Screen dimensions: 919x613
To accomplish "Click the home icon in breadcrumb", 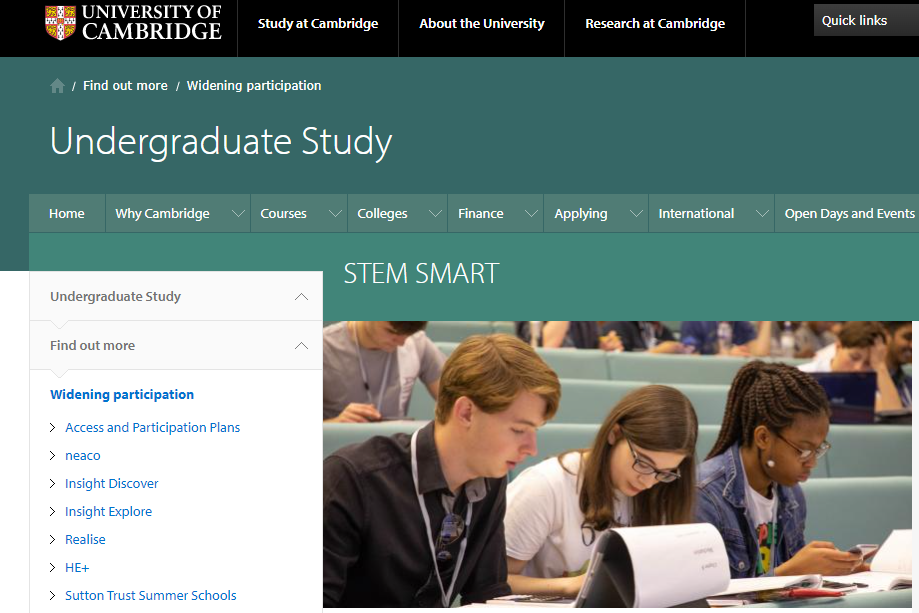I will (x=57, y=86).
